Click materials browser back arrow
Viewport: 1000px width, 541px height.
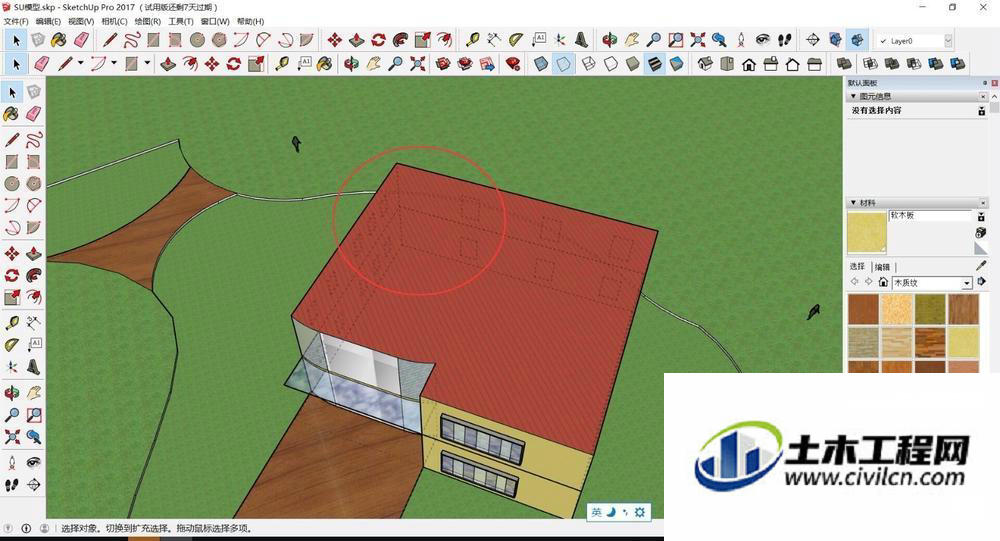click(855, 282)
